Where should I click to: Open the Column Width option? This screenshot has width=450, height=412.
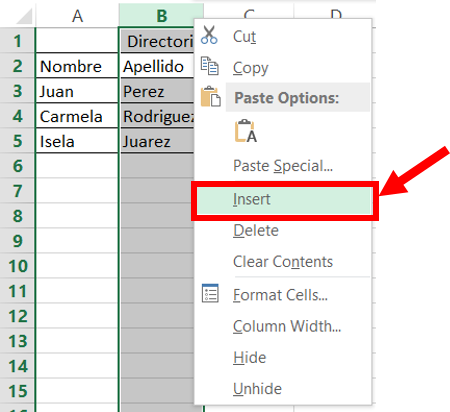[x=287, y=326]
